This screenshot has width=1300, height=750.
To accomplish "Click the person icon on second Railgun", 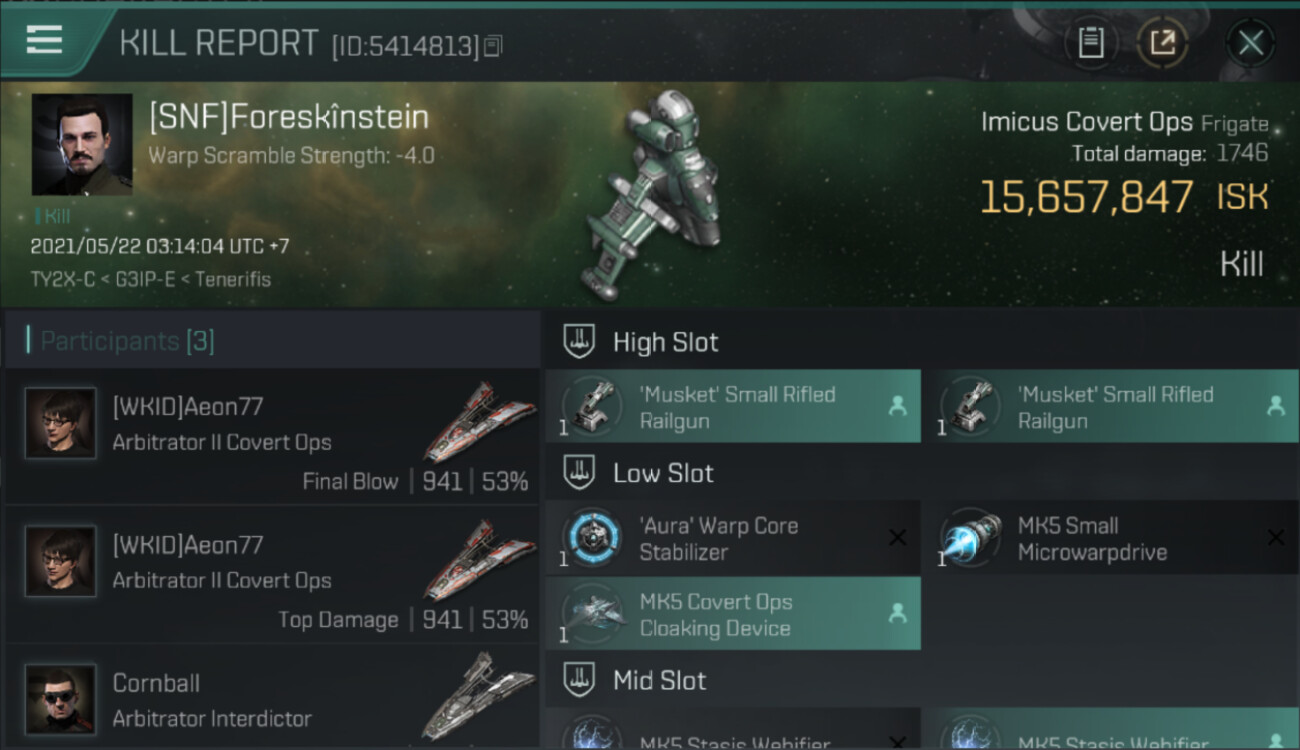I will point(1275,406).
